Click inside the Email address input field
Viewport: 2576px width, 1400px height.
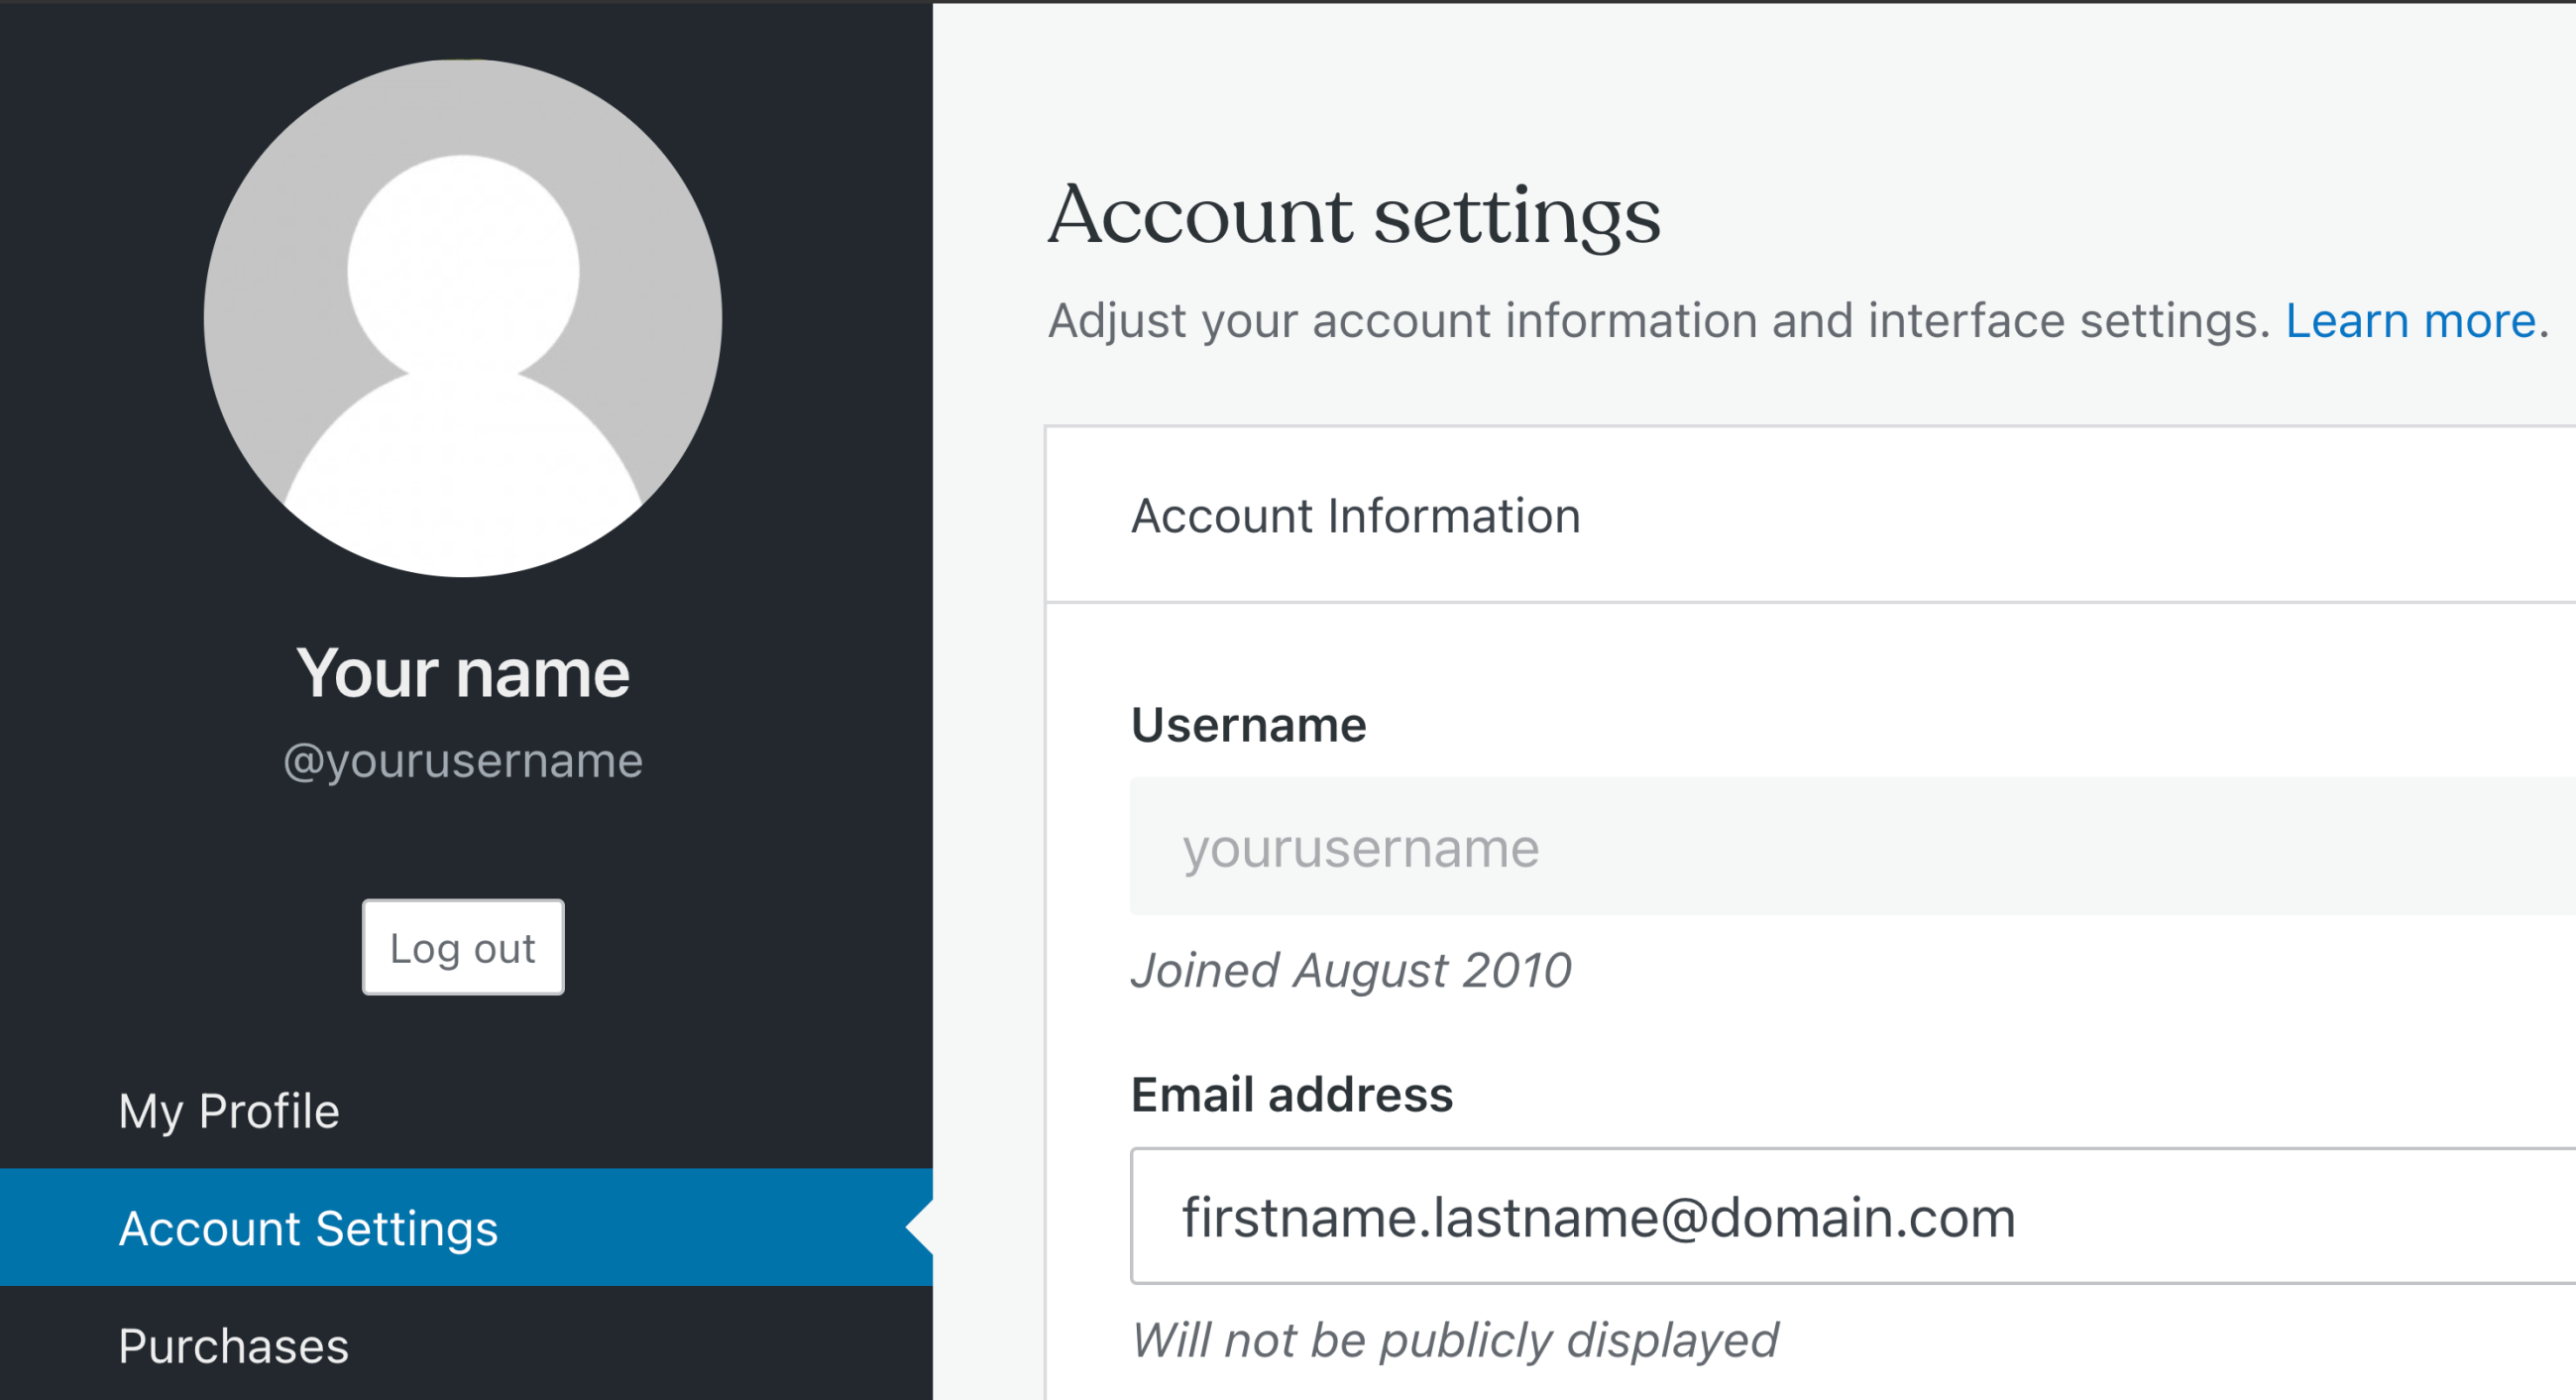[1800, 1218]
